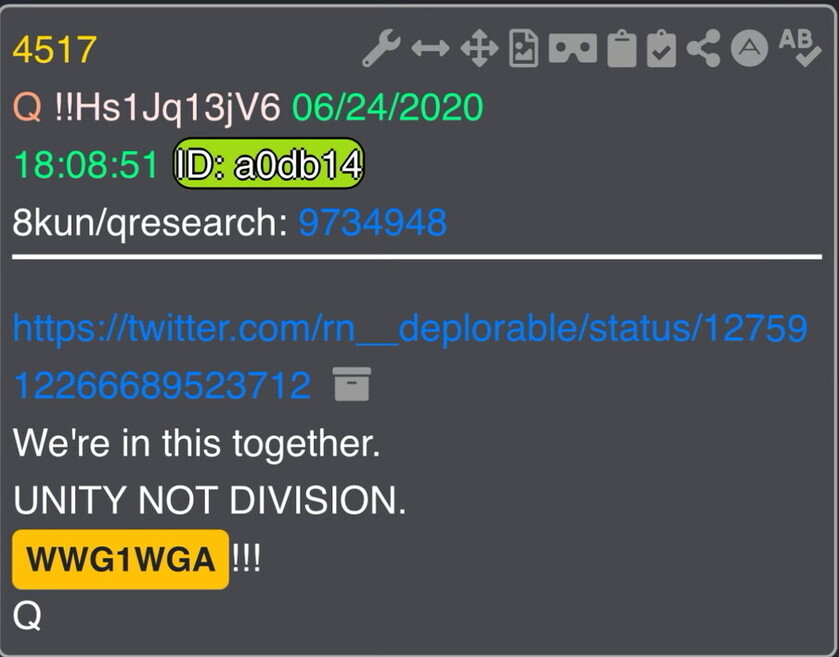Click the green ID a0db14 badge

pos(269,164)
